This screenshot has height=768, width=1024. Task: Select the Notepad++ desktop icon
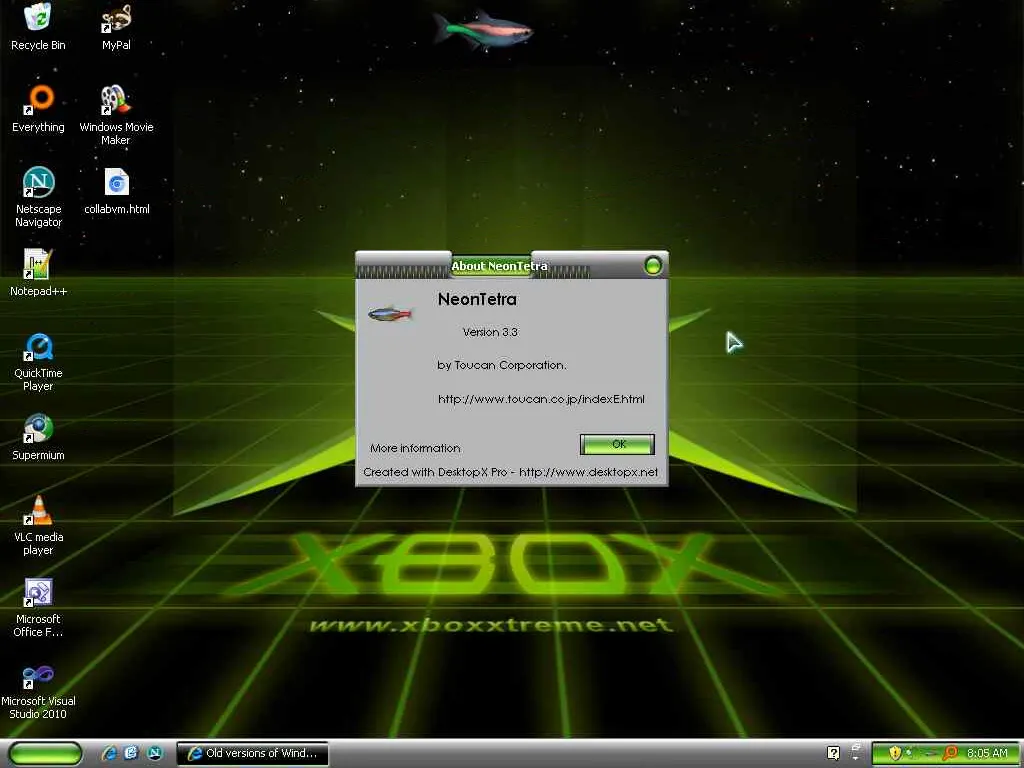point(37,264)
